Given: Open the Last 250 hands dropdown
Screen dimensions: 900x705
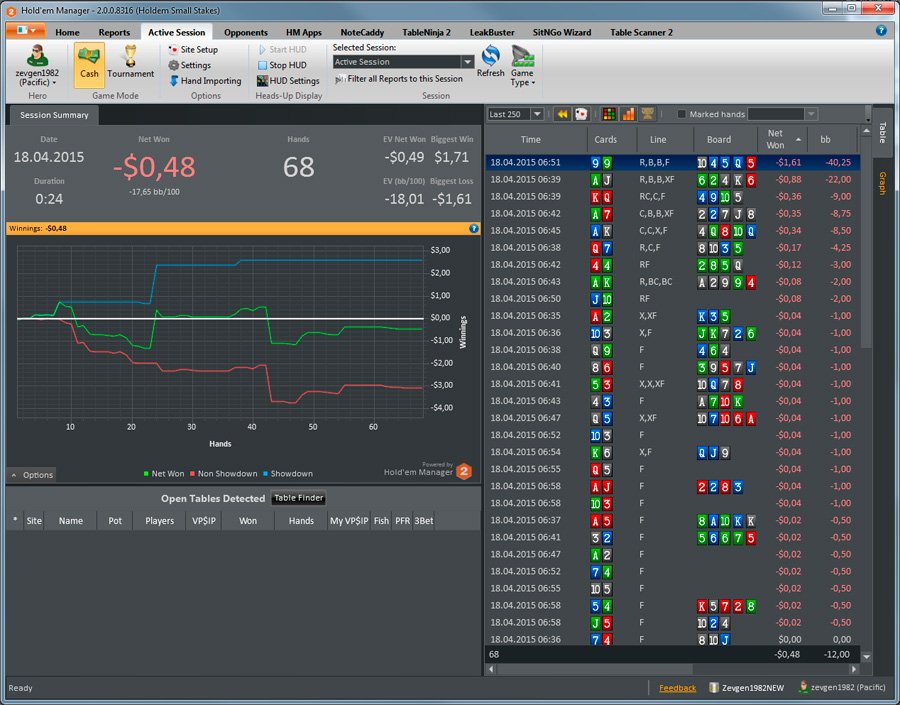Looking at the screenshot, I should pos(537,114).
